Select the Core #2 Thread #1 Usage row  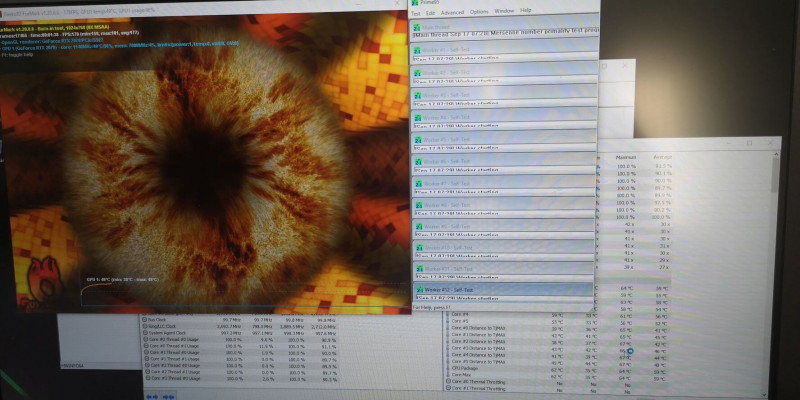242,372
